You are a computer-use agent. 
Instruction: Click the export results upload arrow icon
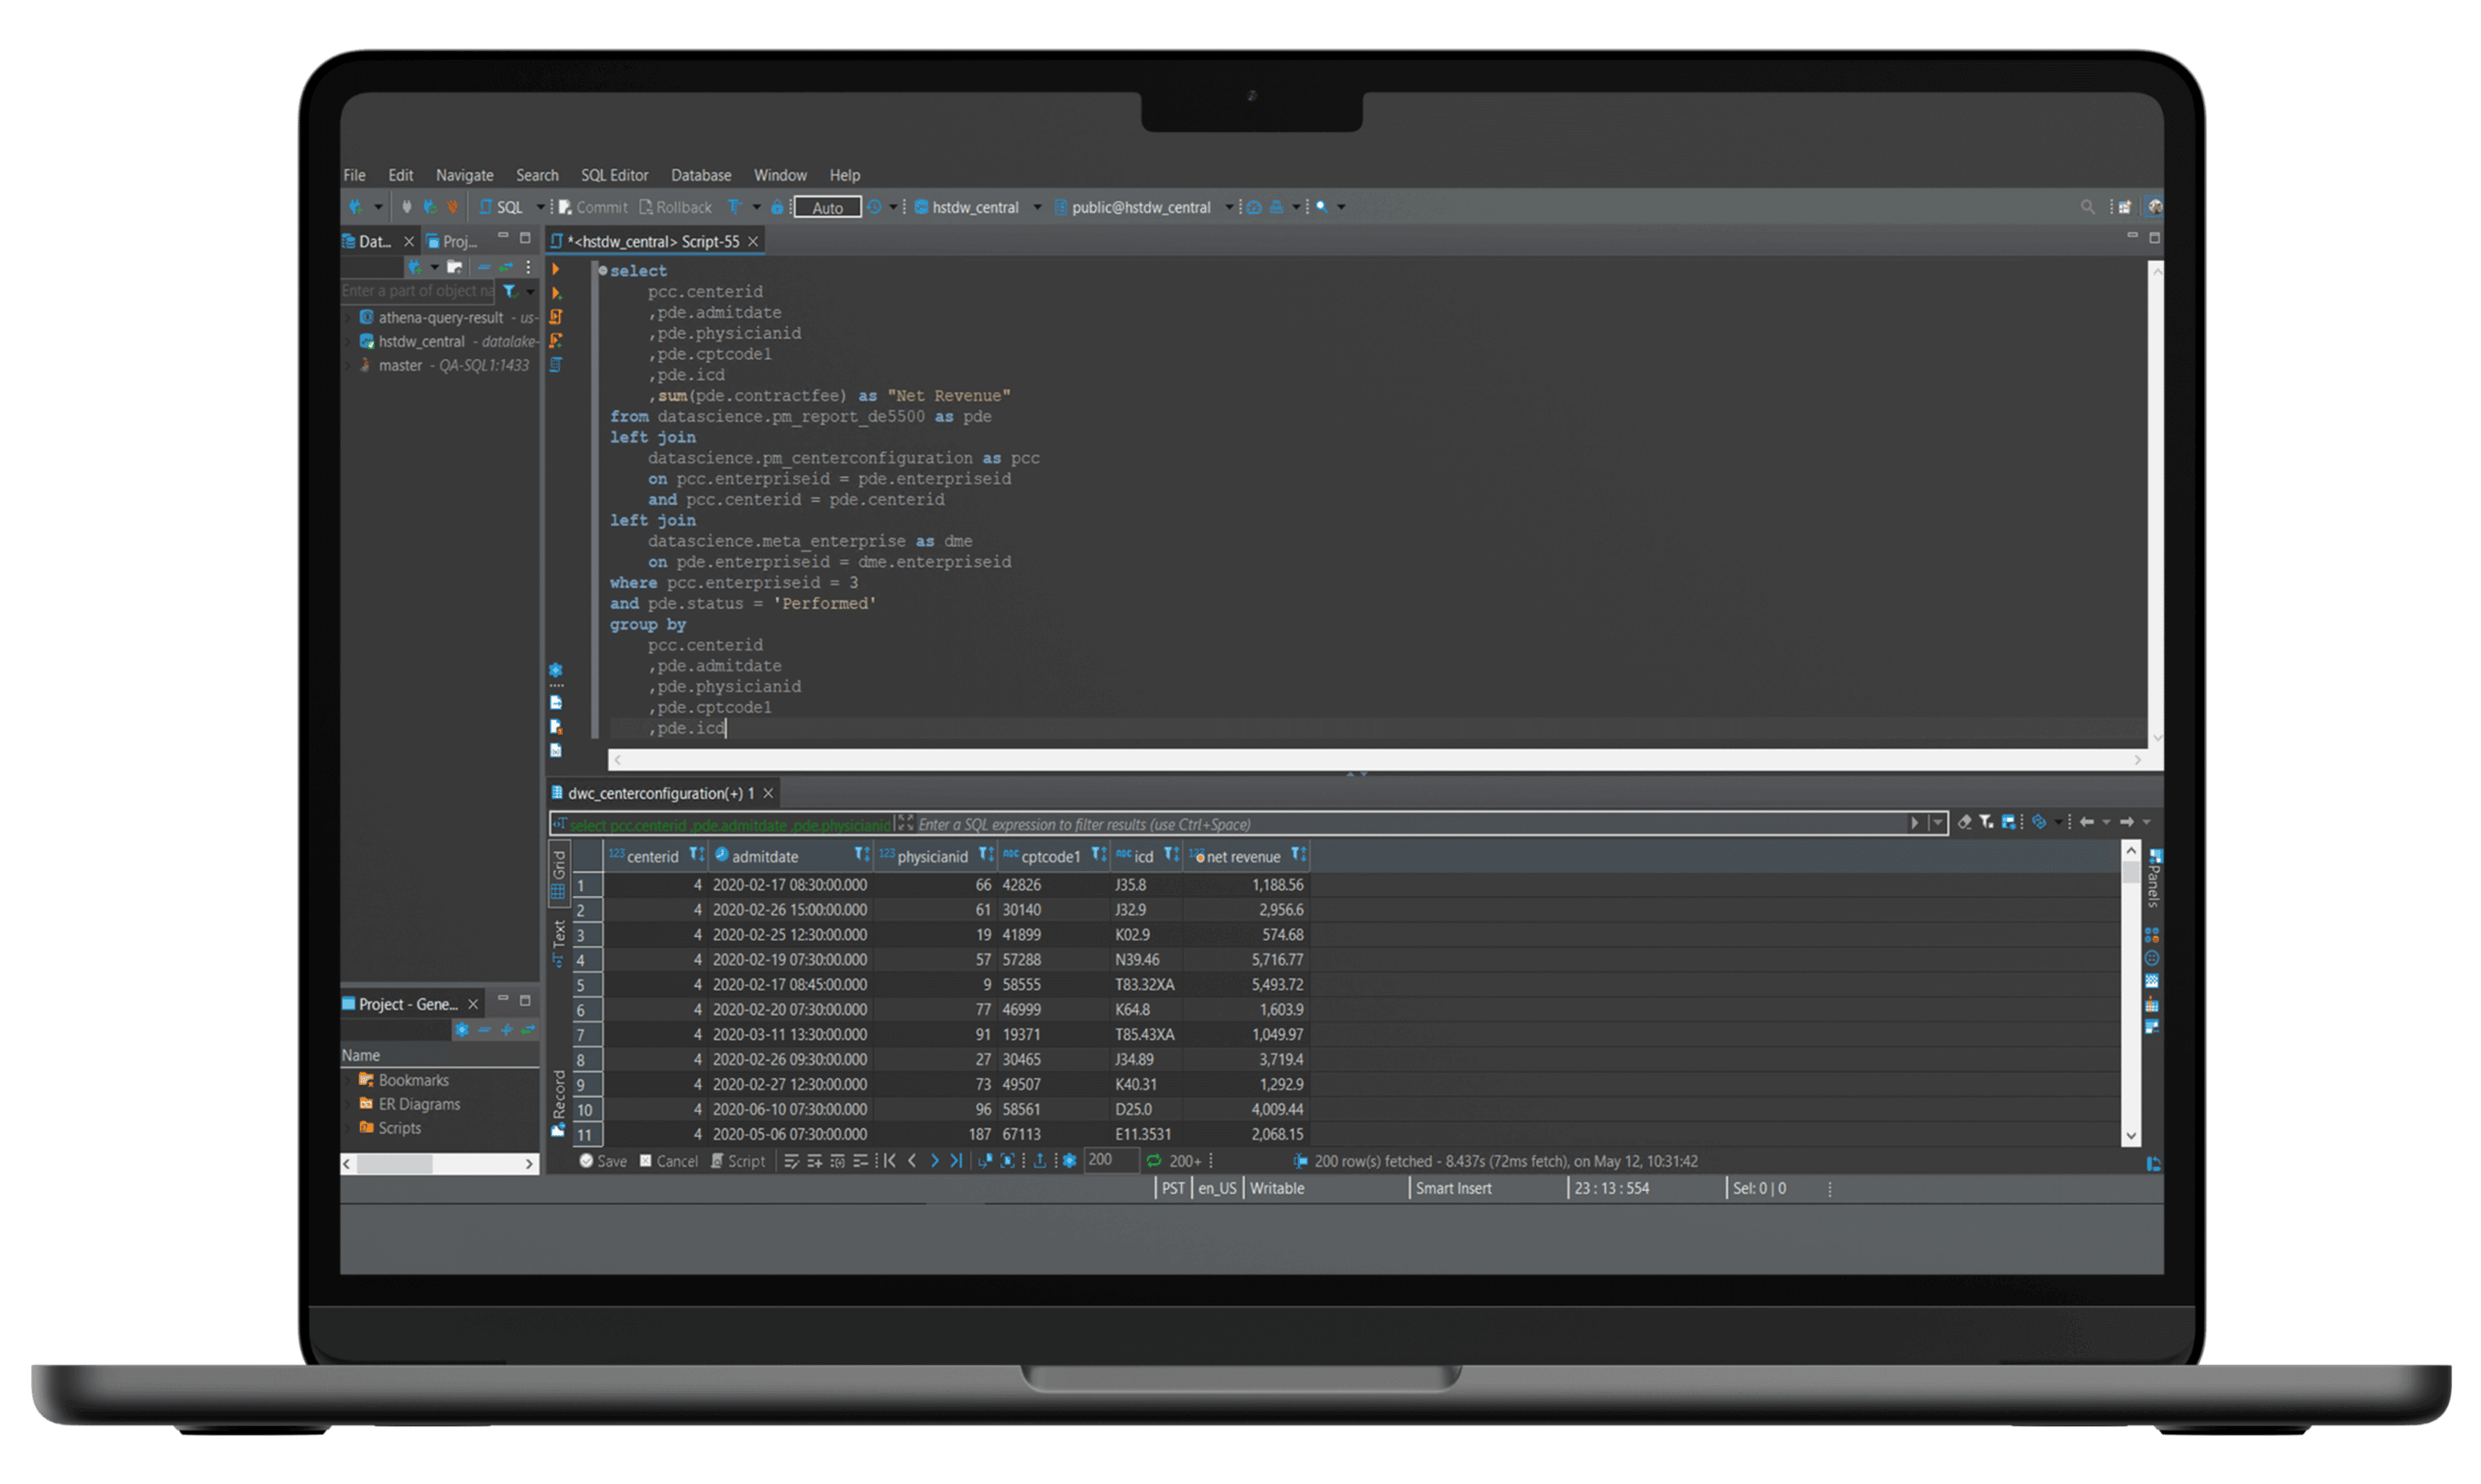click(x=1040, y=1161)
